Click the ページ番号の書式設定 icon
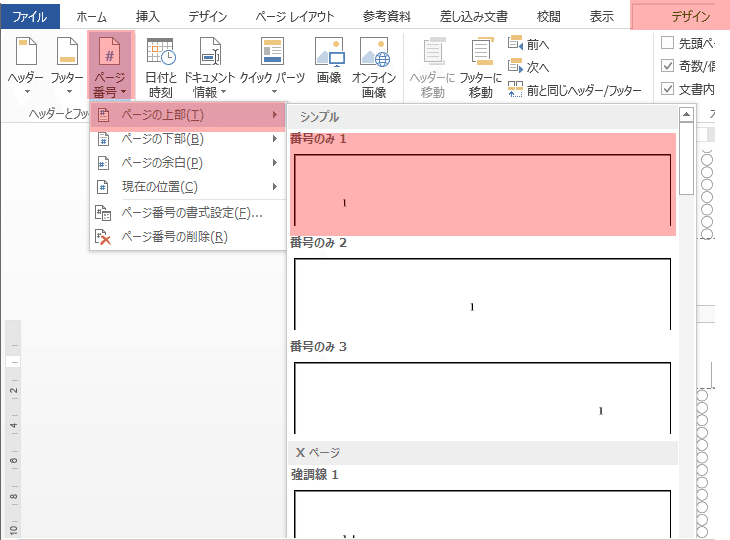This screenshot has height=540, width=730. point(103,213)
